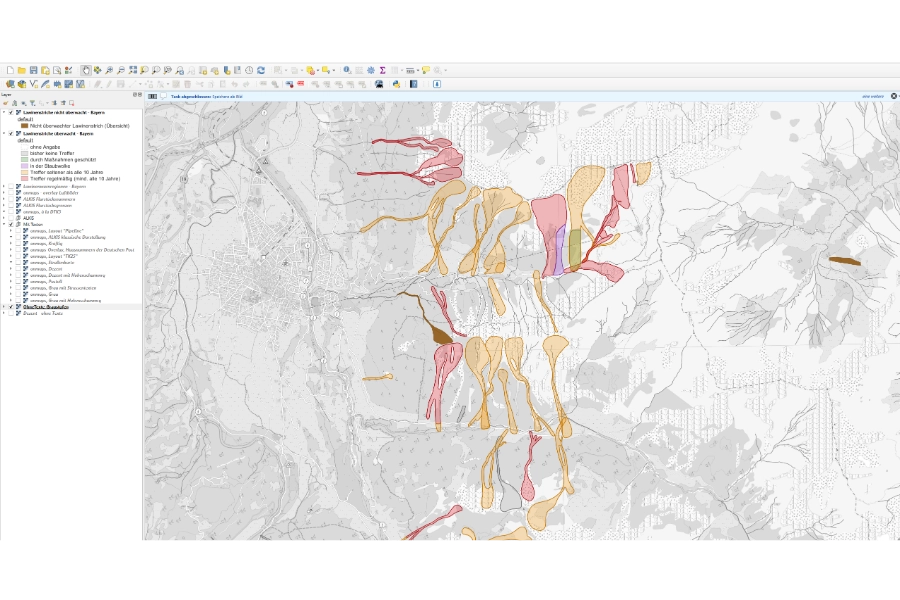
Task: Expand the ALKIS group node
Action: [x=4, y=218]
